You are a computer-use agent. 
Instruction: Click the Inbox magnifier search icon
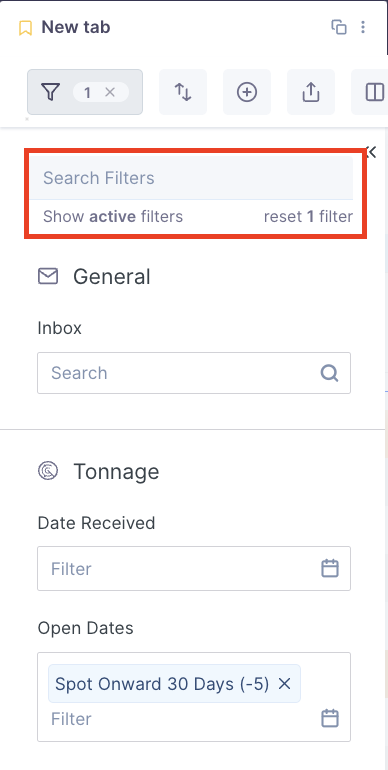click(330, 373)
